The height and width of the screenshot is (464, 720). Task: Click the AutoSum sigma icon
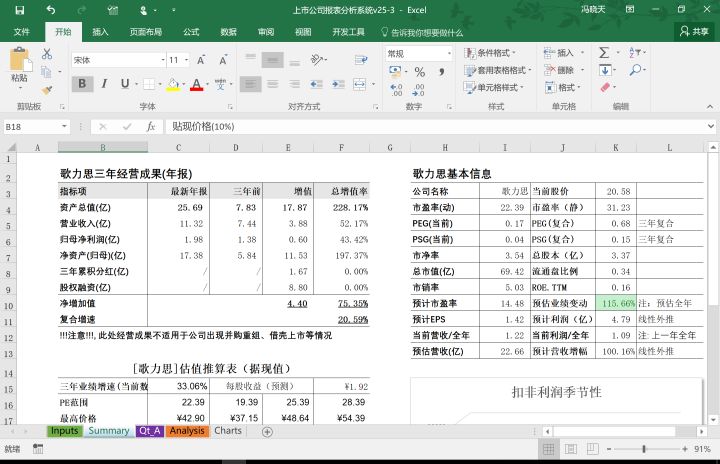click(x=604, y=53)
